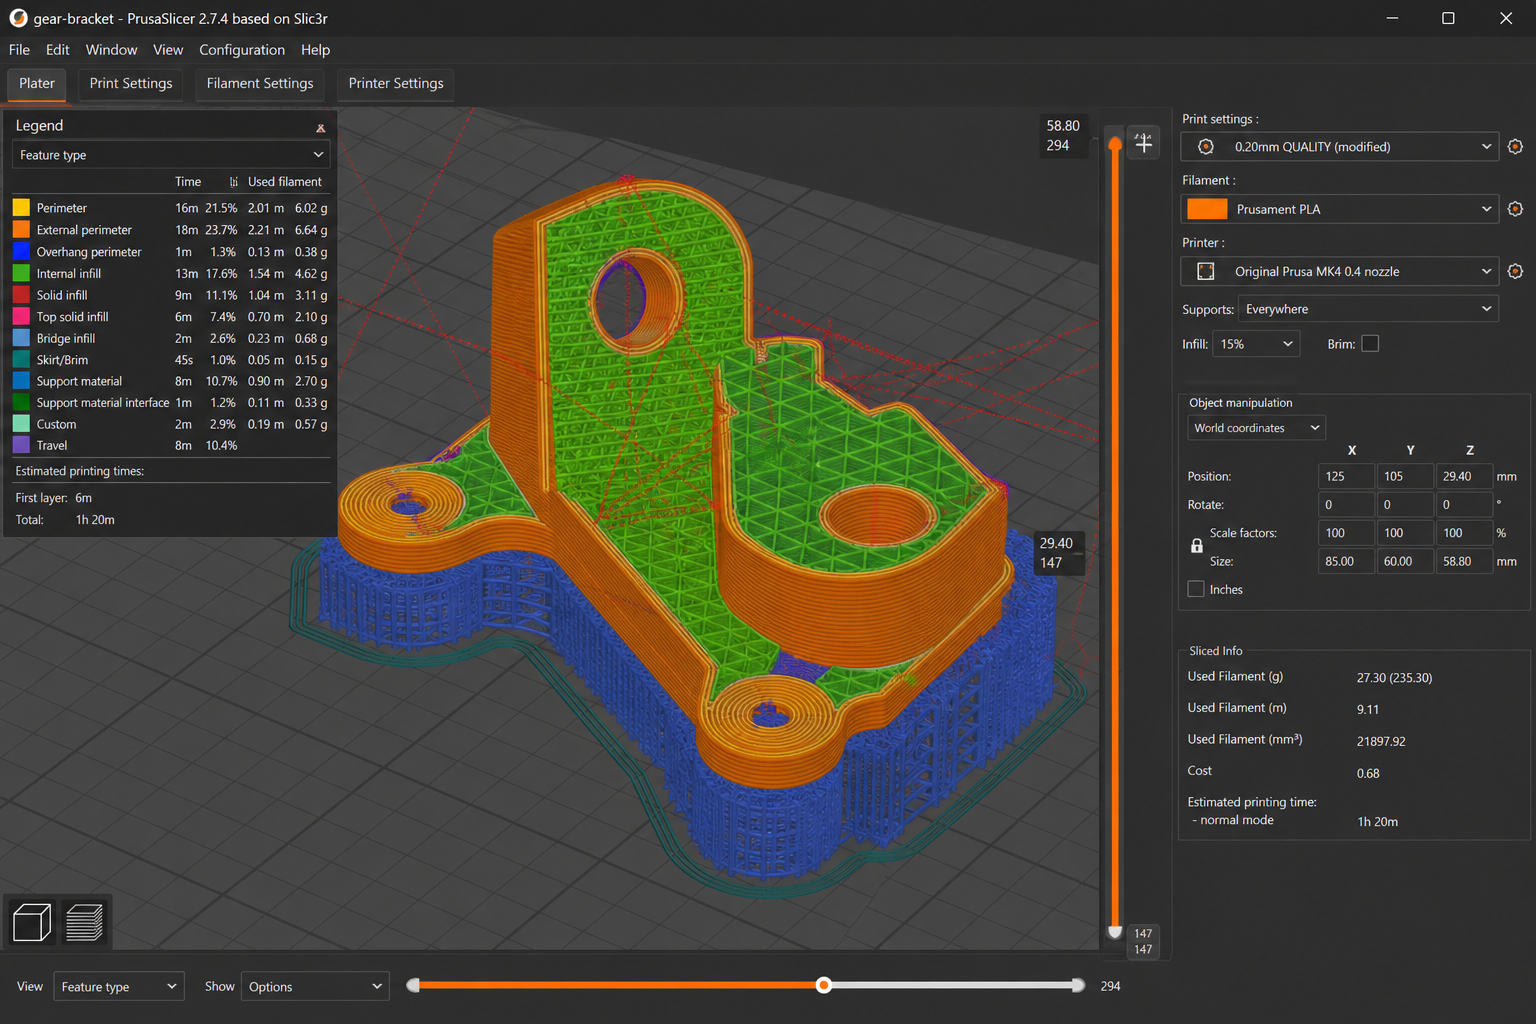The width and height of the screenshot is (1536, 1024).
Task: Click the Prusament PLA orange color swatch
Action: click(1206, 209)
